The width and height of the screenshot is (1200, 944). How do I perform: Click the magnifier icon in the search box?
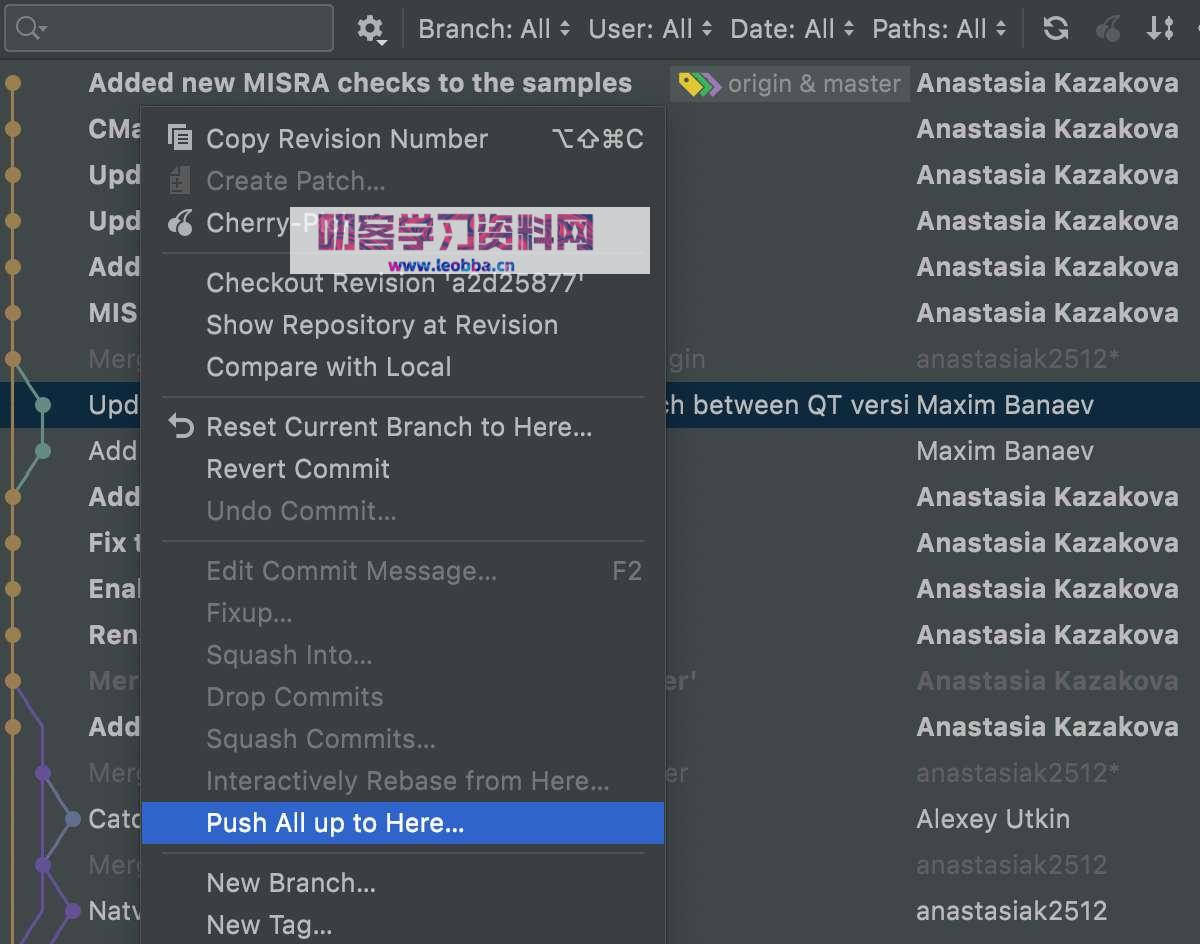click(29, 28)
